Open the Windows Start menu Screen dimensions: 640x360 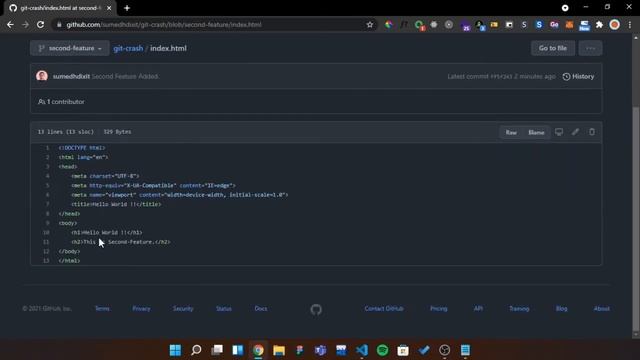[175, 350]
